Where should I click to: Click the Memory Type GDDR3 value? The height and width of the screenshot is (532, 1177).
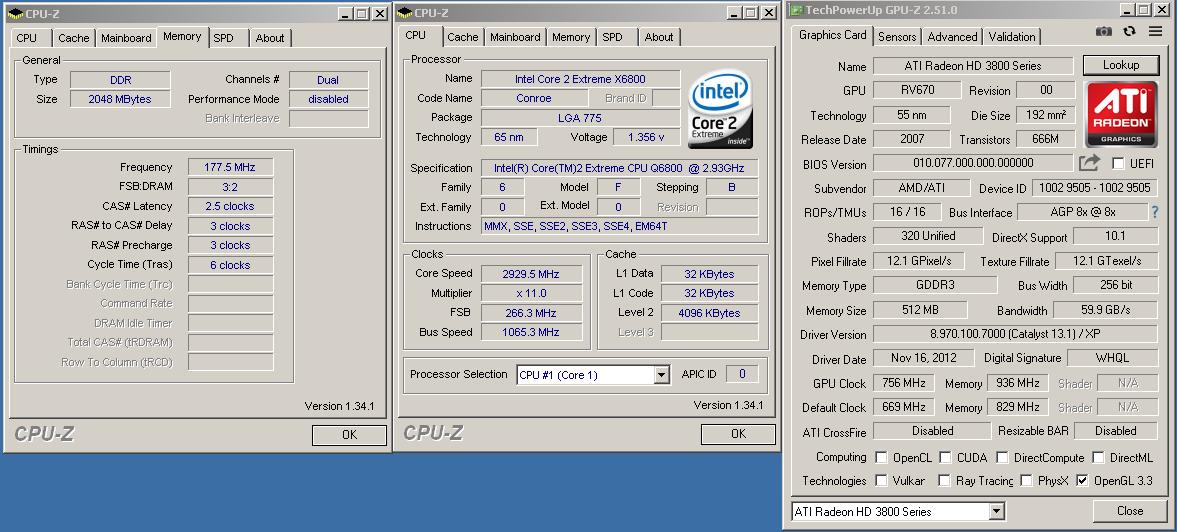[x=935, y=285]
